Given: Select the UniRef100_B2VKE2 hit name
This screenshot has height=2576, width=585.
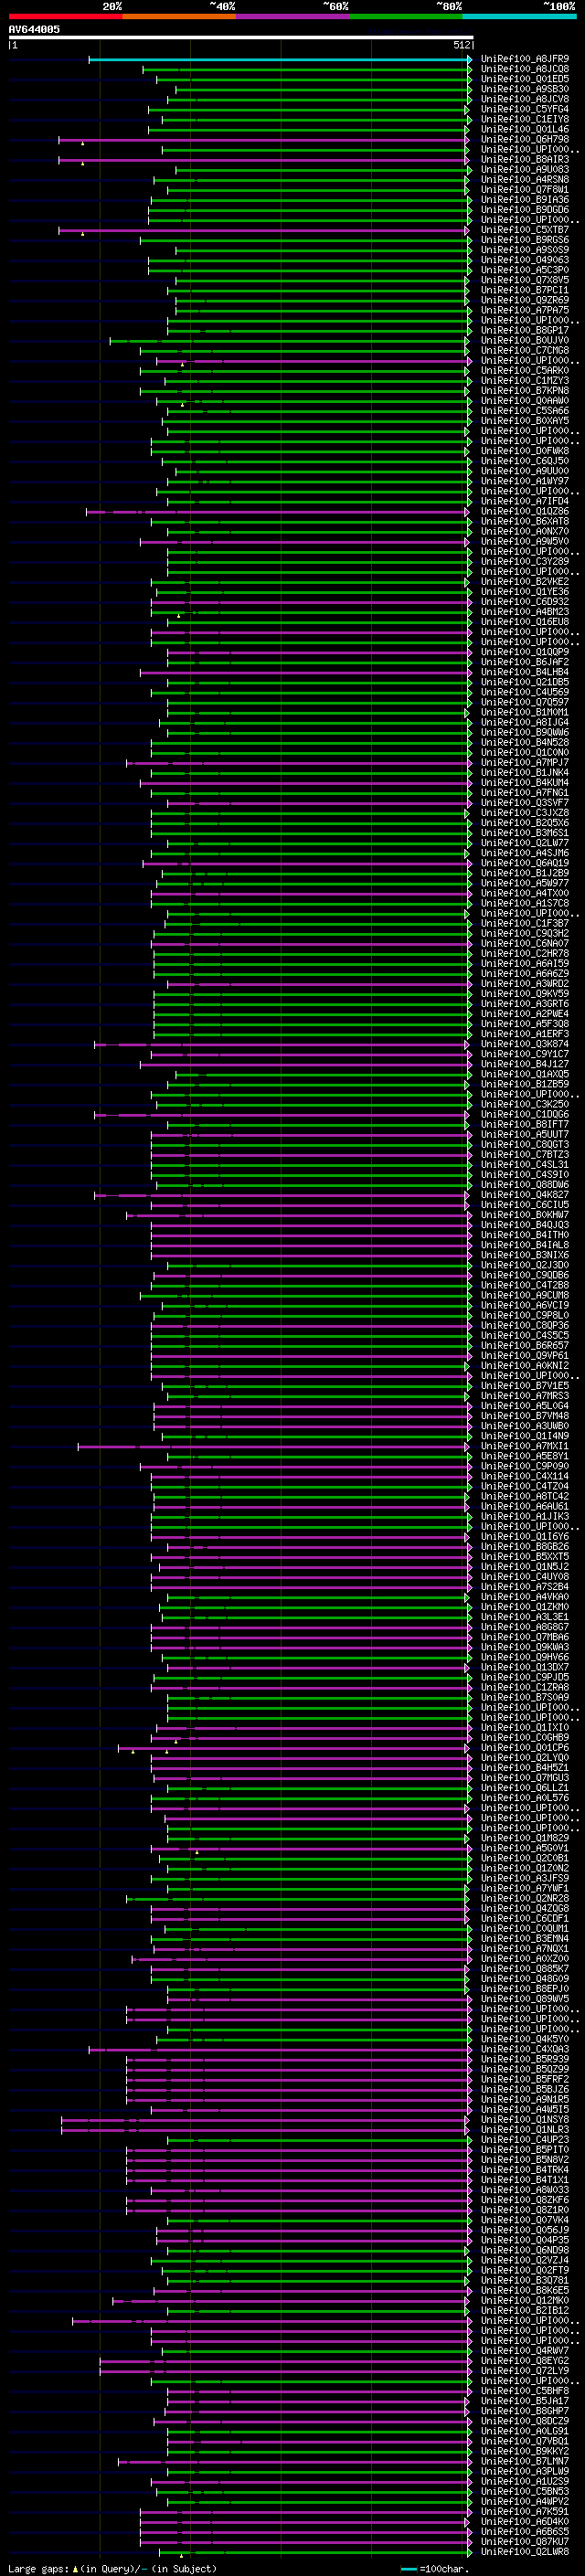Looking at the screenshot, I should (525, 582).
